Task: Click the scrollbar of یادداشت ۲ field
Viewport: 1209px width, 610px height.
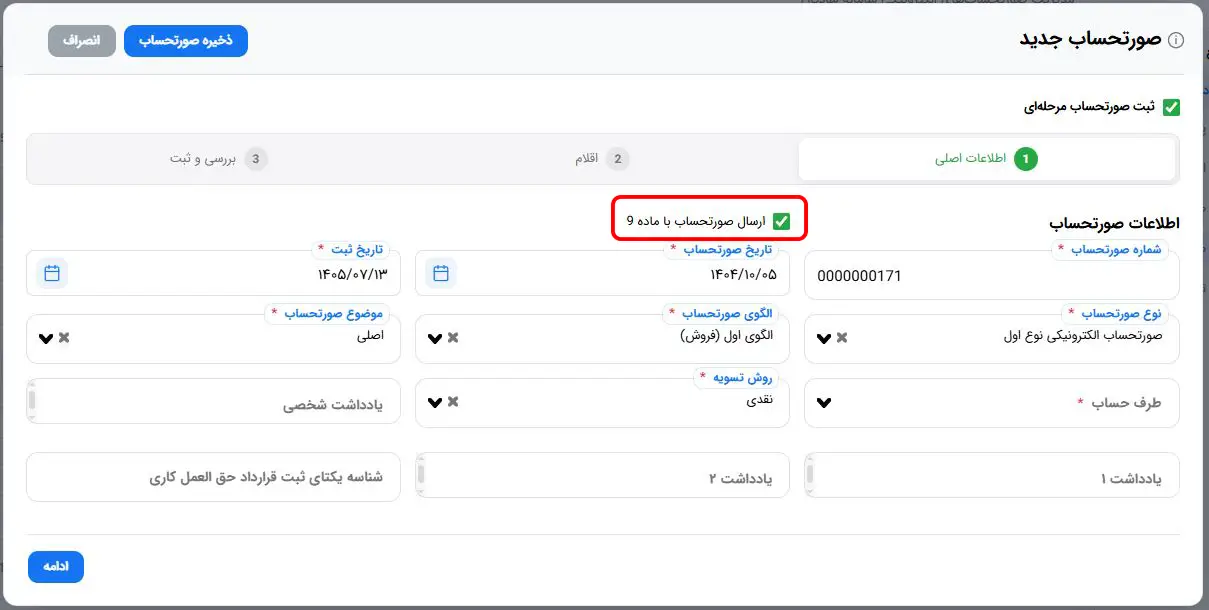Action: pyautogui.click(x=421, y=476)
